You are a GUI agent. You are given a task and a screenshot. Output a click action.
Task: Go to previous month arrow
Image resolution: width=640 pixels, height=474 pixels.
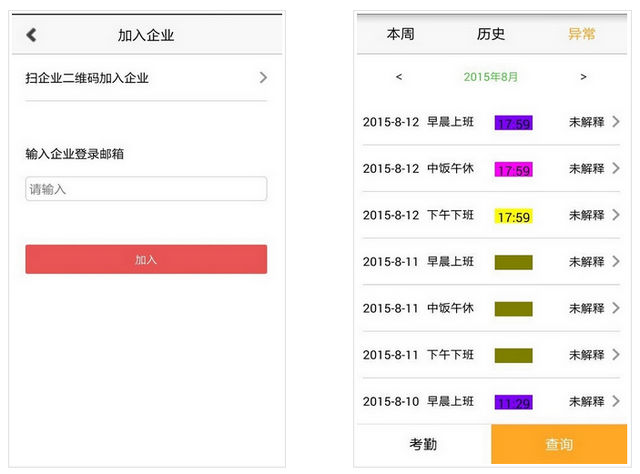pyautogui.click(x=399, y=77)
